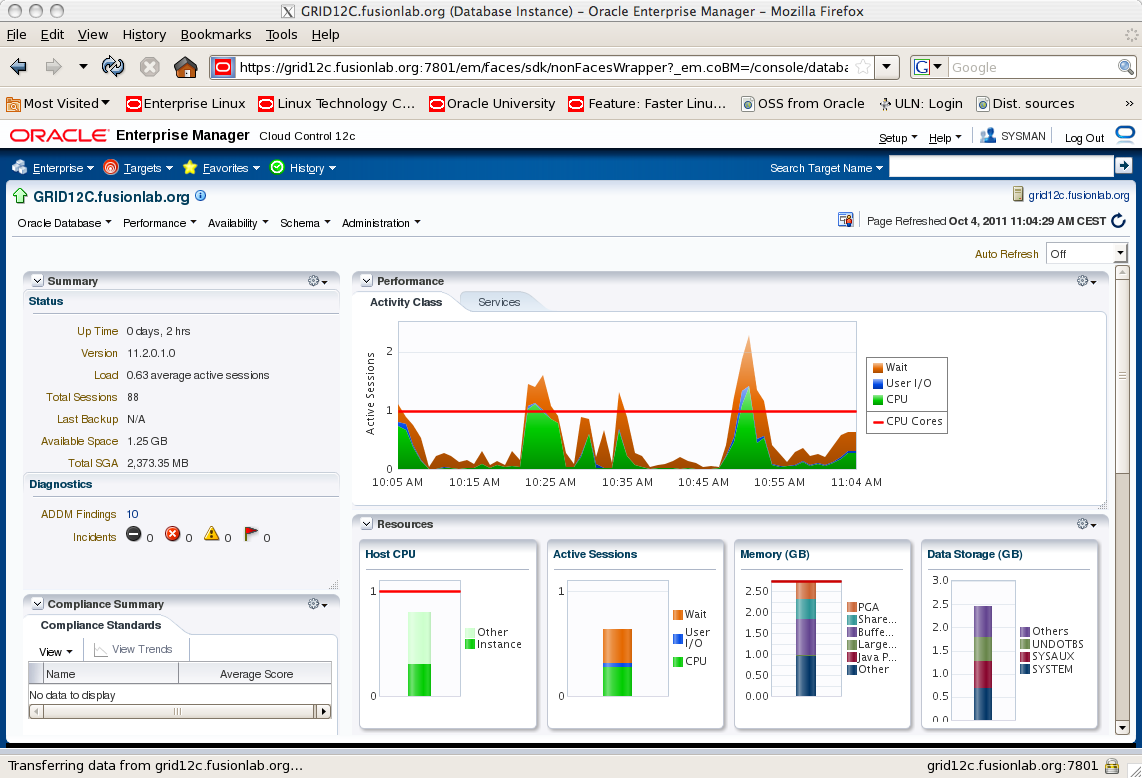This screenshot has width=1142, height=778.
Task: Open the Bookmarks menu
Action: (x=216, y=34)
